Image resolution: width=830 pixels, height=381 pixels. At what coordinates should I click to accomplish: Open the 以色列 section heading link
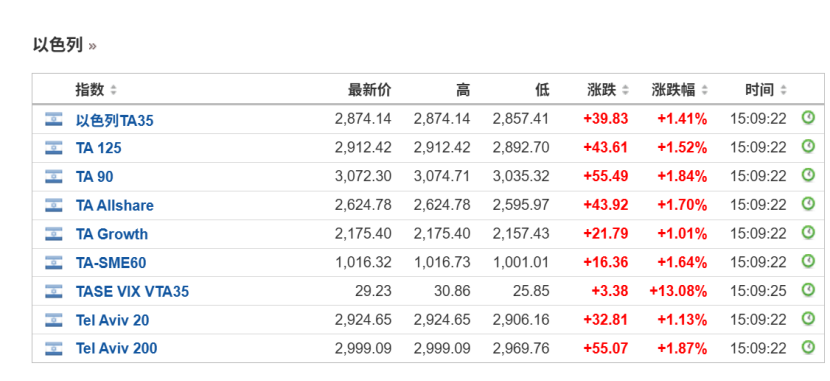[58, 46]
